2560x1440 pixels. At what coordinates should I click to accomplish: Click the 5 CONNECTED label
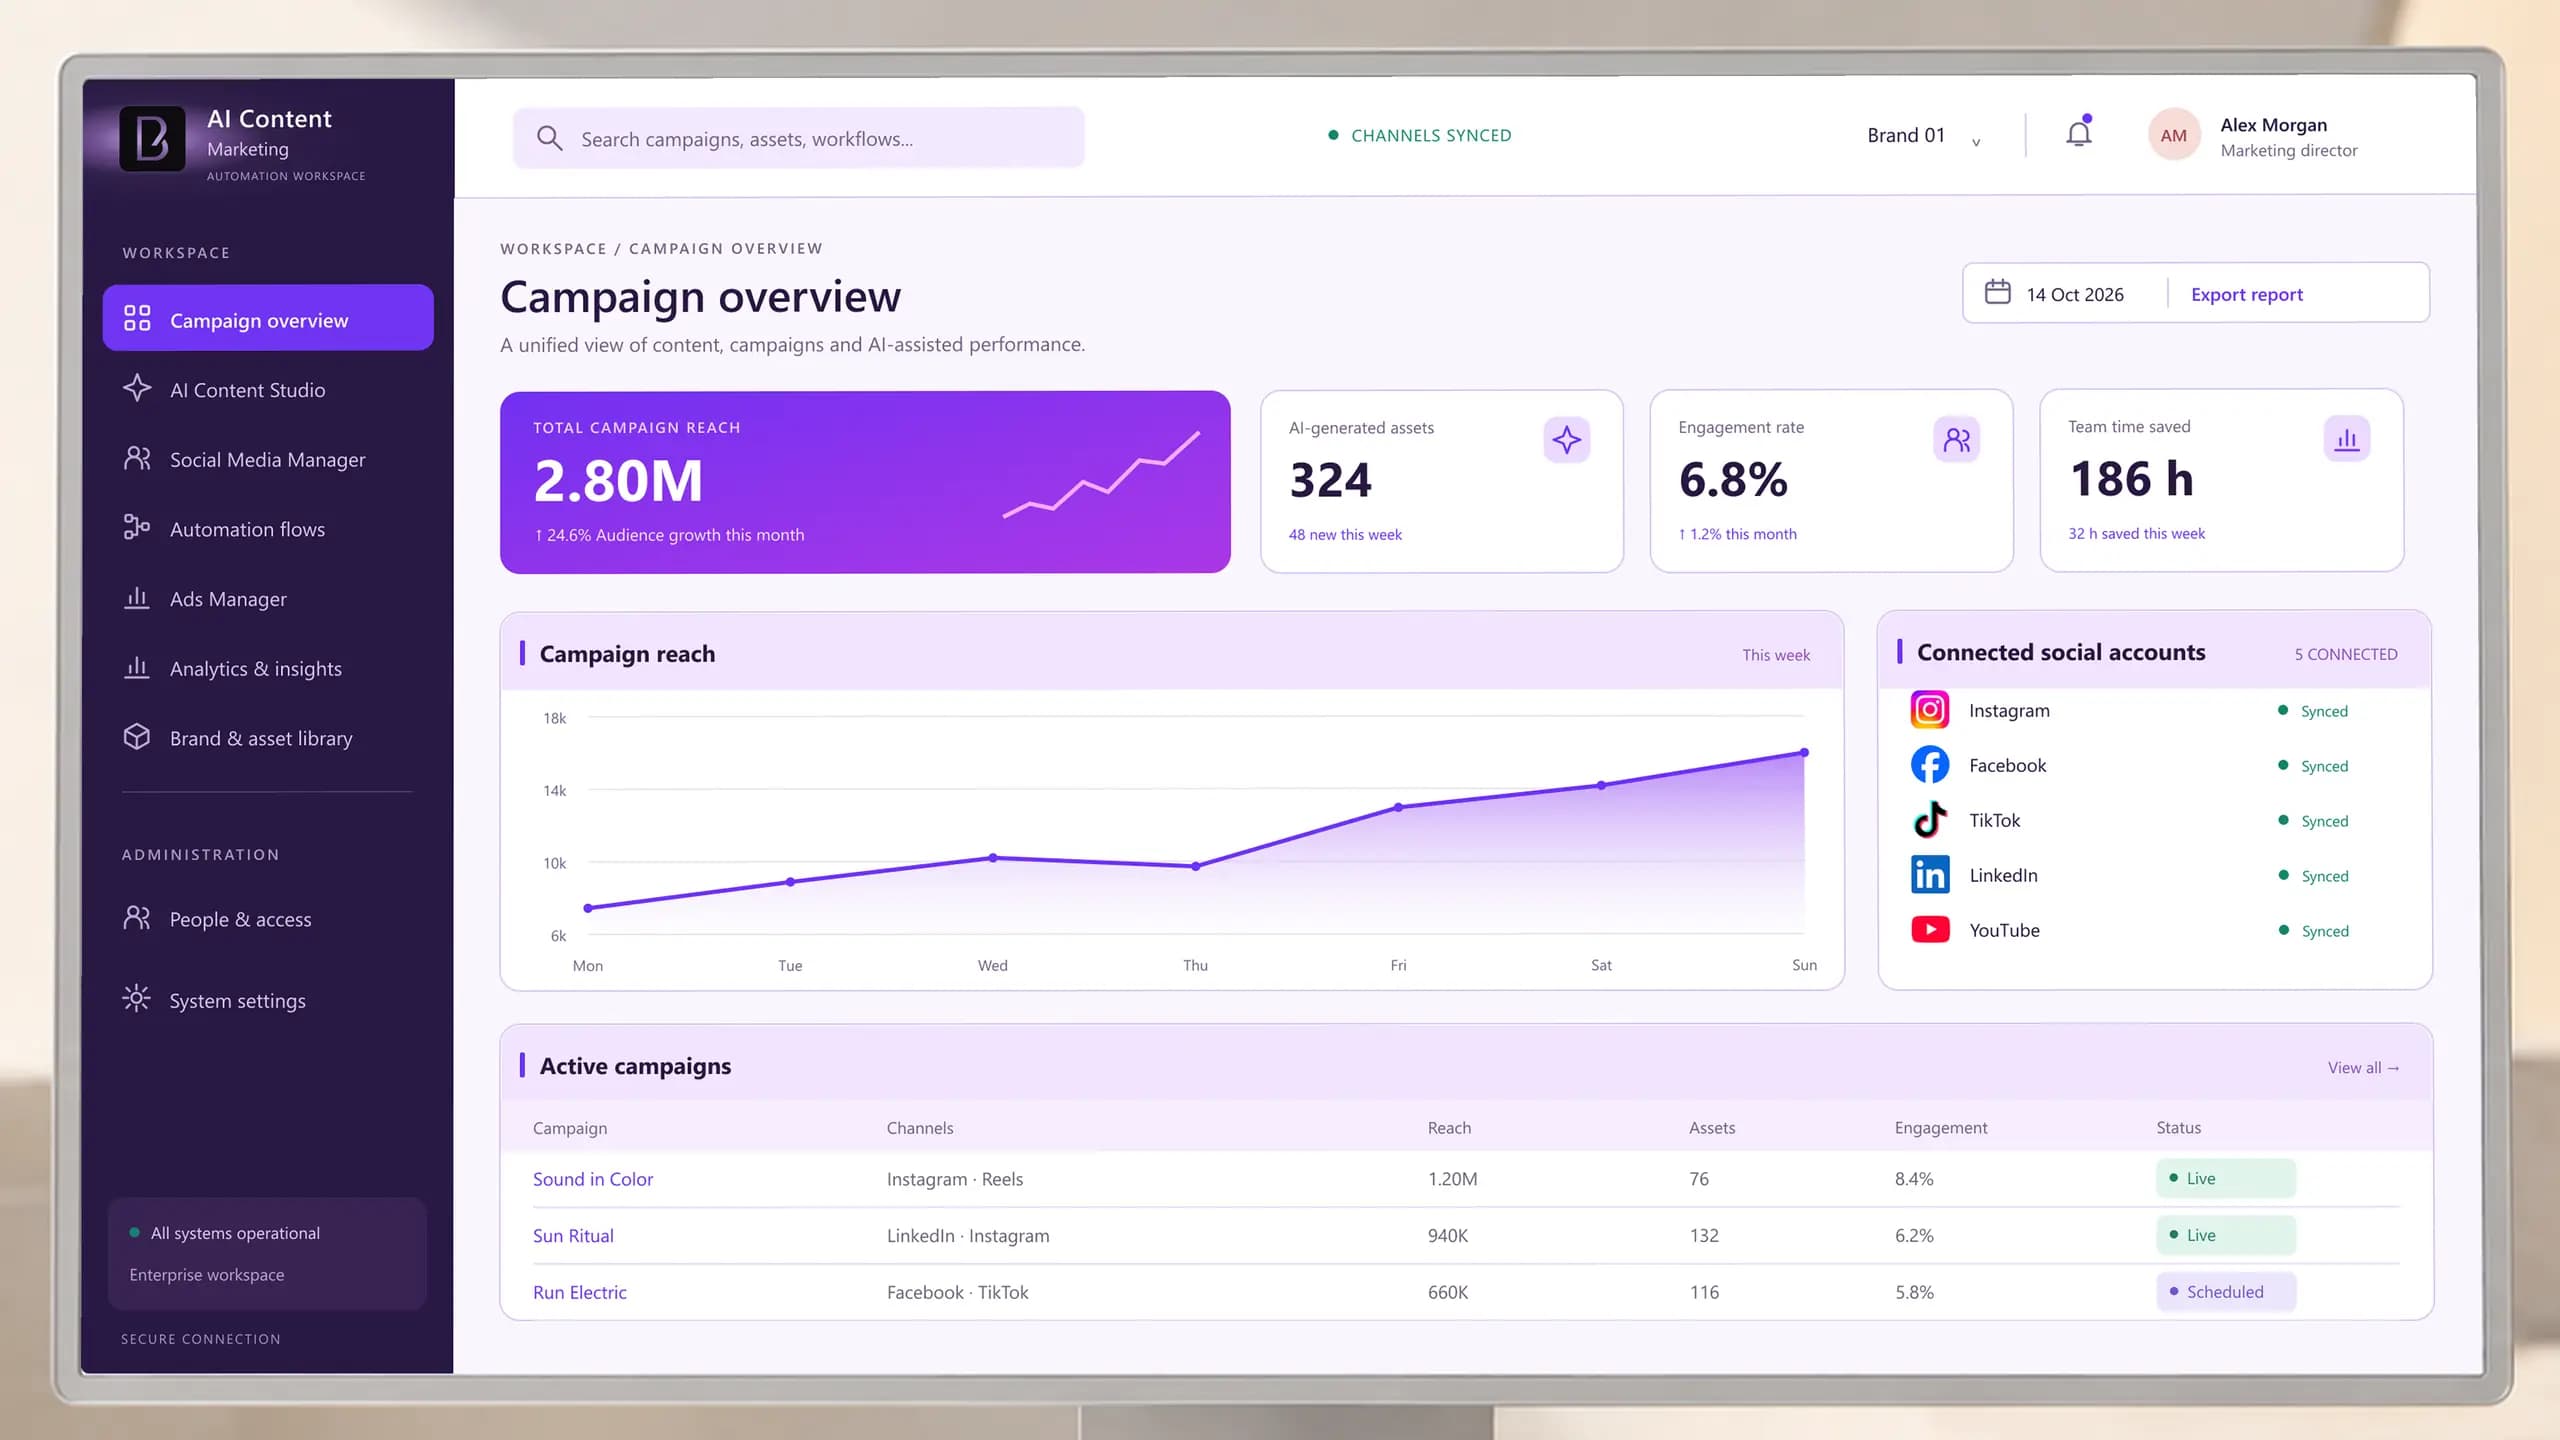coord(2345,654)
